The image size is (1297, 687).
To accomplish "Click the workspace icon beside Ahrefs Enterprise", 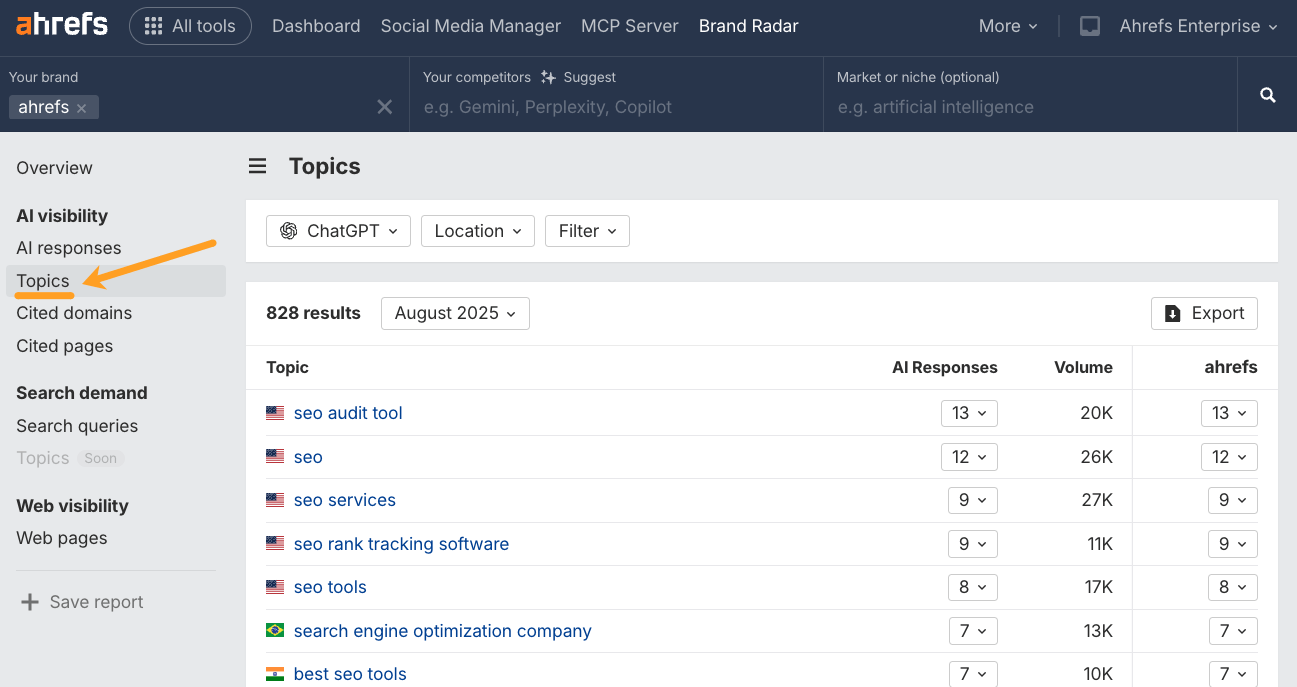I will 1089,26.
